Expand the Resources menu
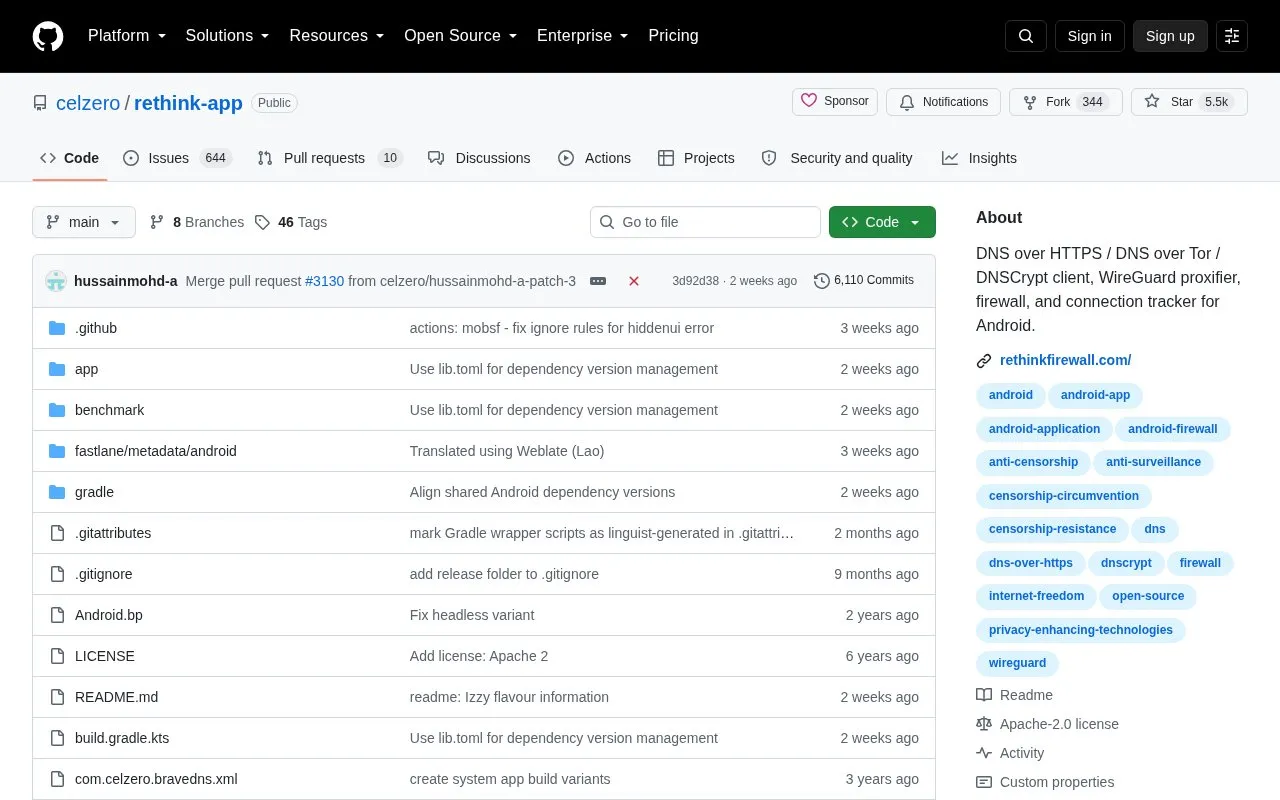The image size is (1280, 800). coord(337,36)
